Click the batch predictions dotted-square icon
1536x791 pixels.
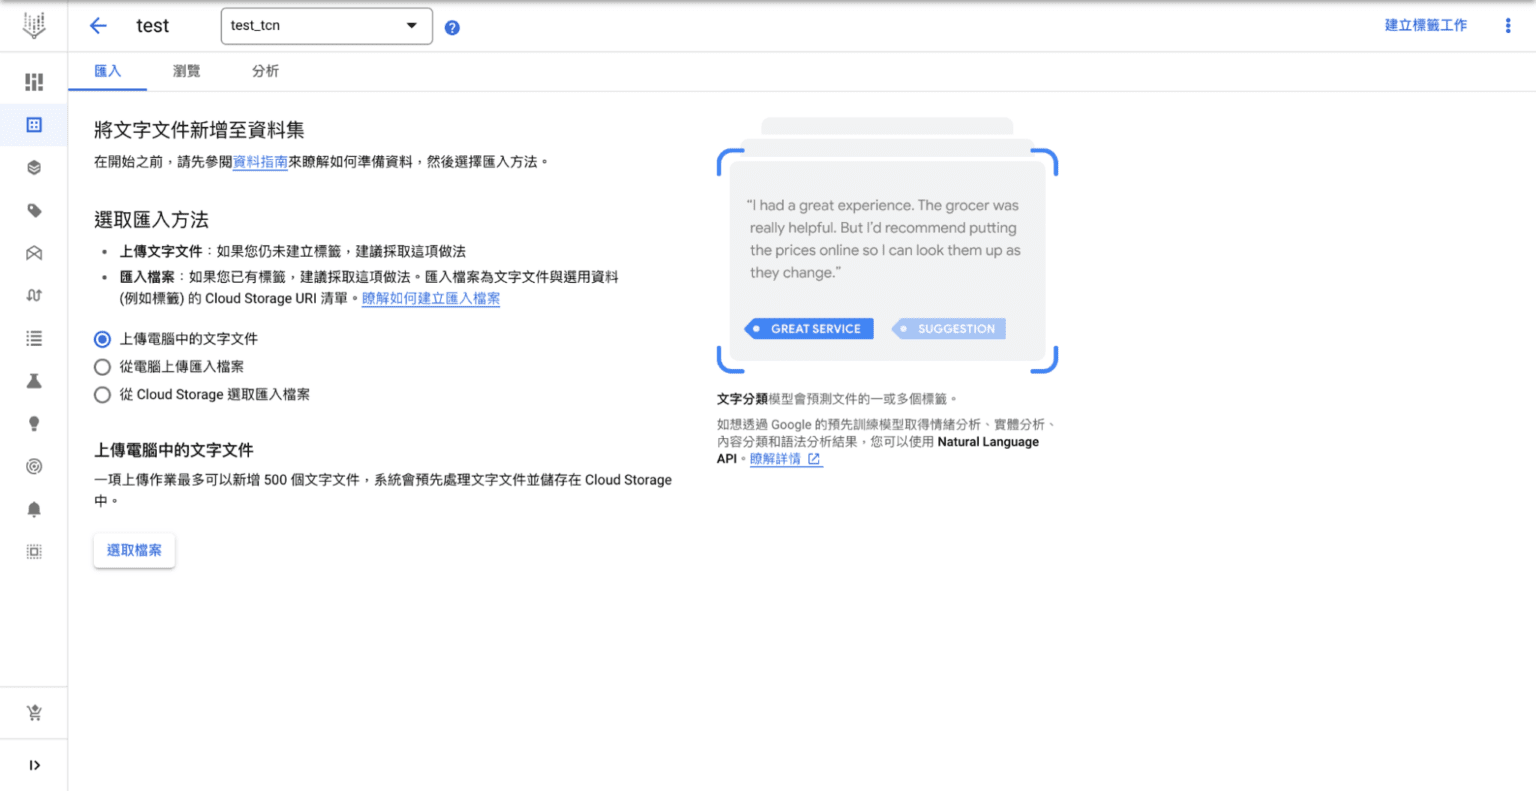[34, 551]
